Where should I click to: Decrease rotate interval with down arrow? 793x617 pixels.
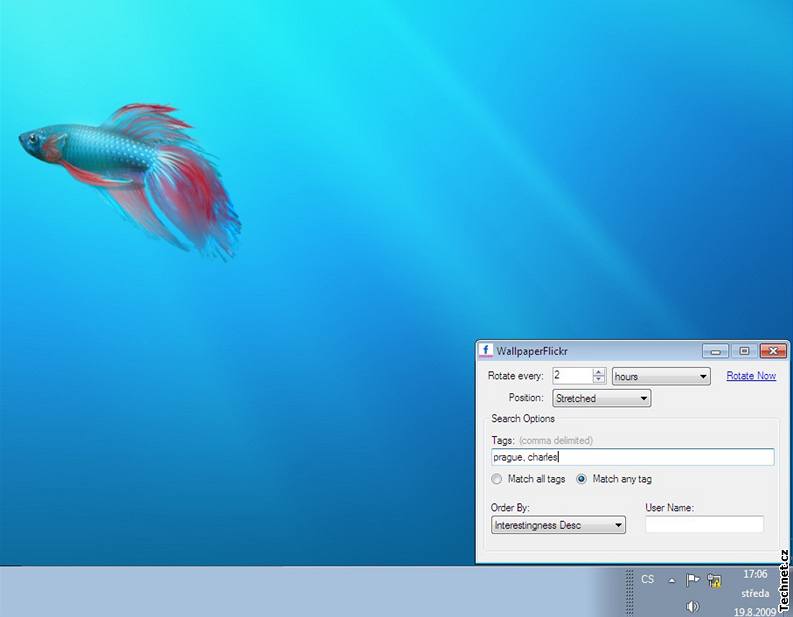[599, 381]
